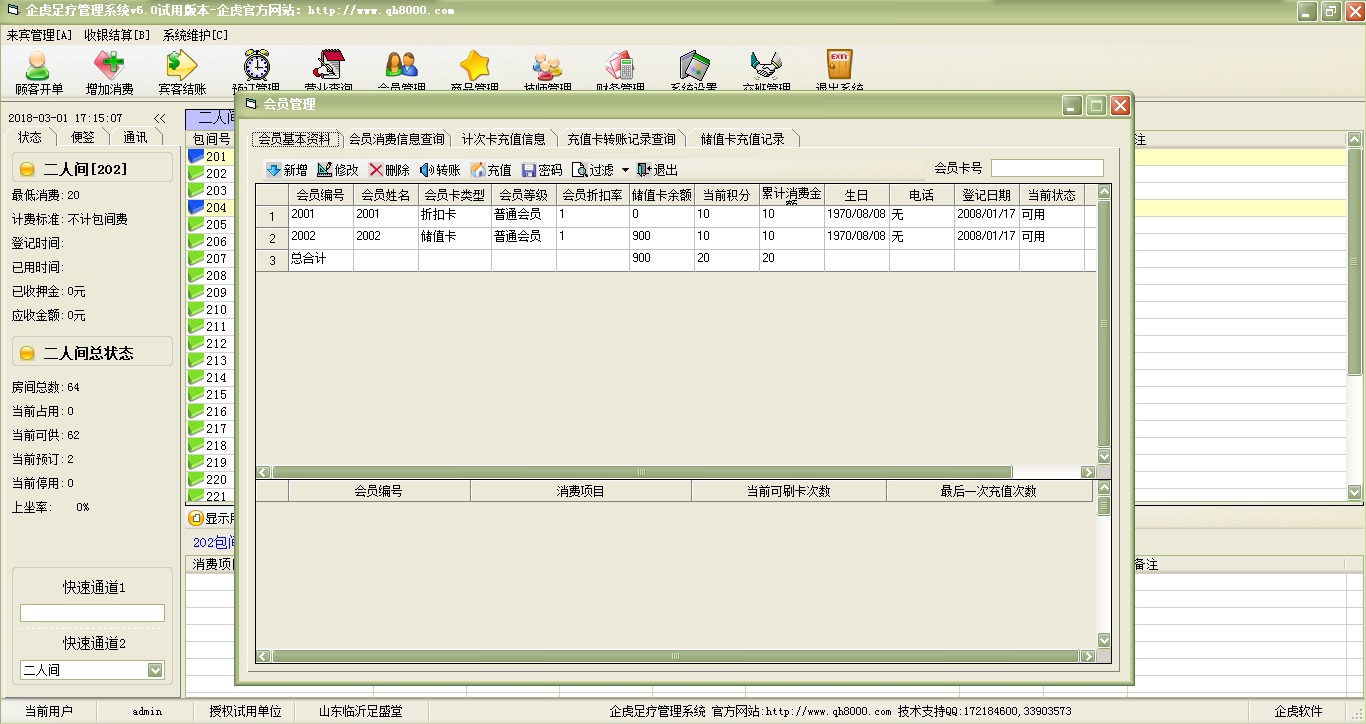
Task: Click 修改 to edit the member
Action: [337, 170]
